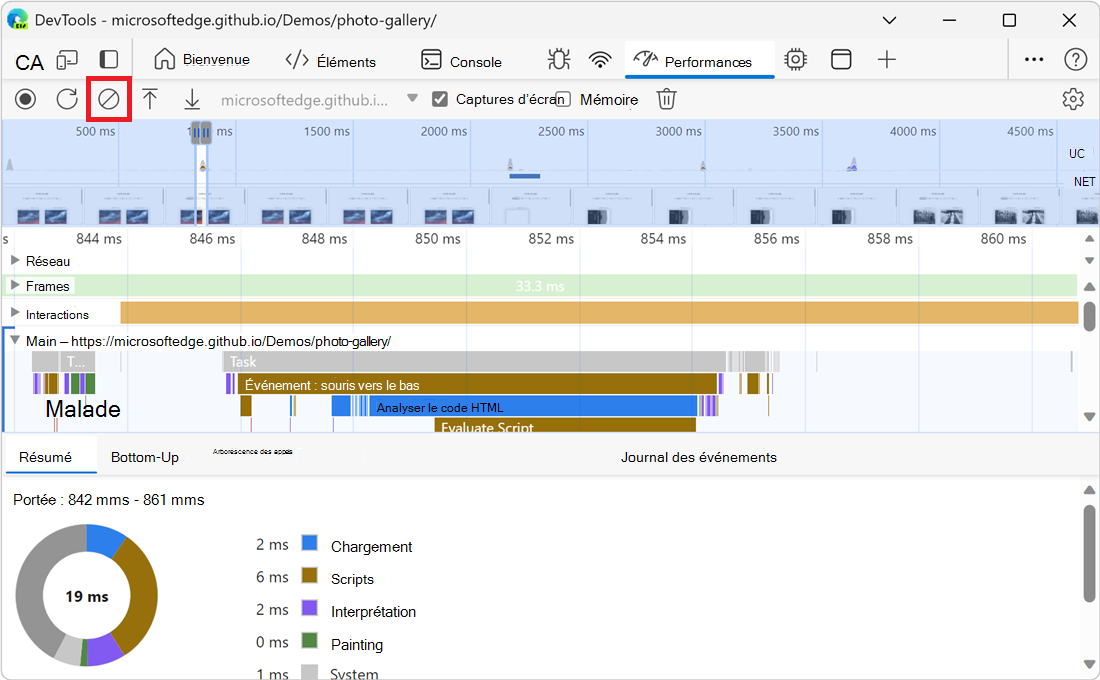1100x680 pixels.
Task: Open the microsoftedge.github.i... profile dropdown
Action: [319, 100]
